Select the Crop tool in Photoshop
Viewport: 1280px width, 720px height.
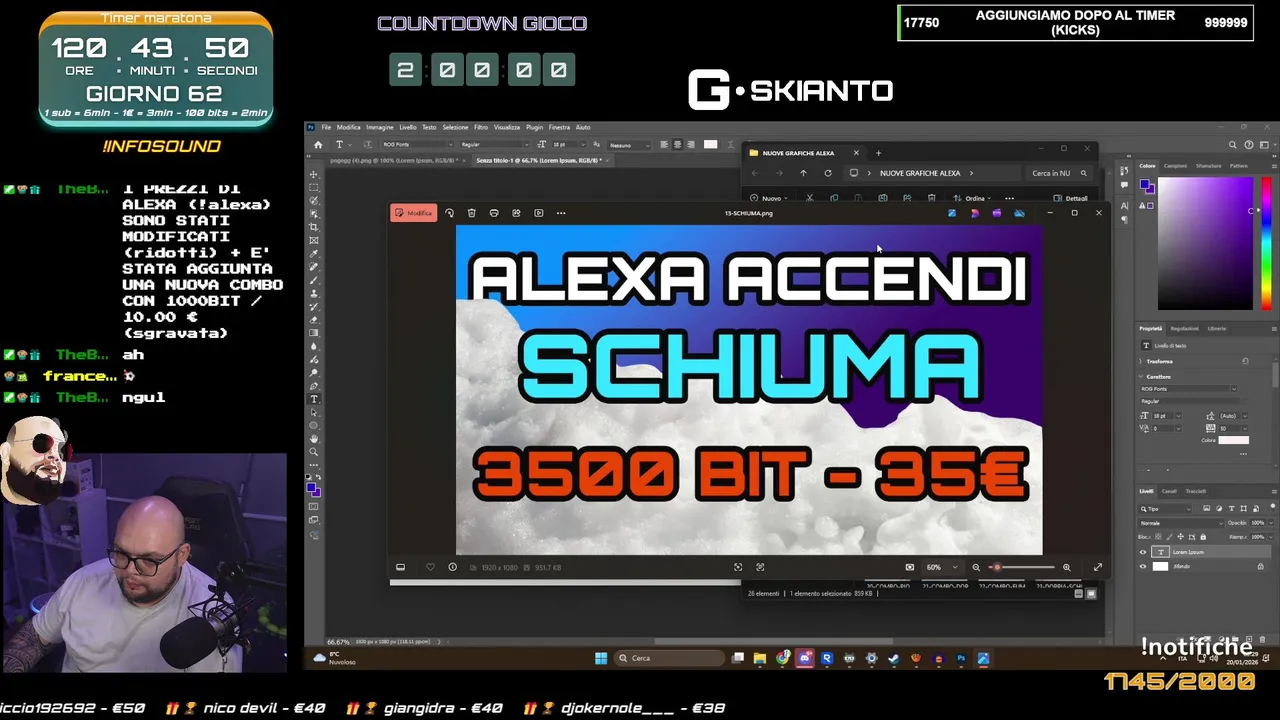(x=314, y=227)
